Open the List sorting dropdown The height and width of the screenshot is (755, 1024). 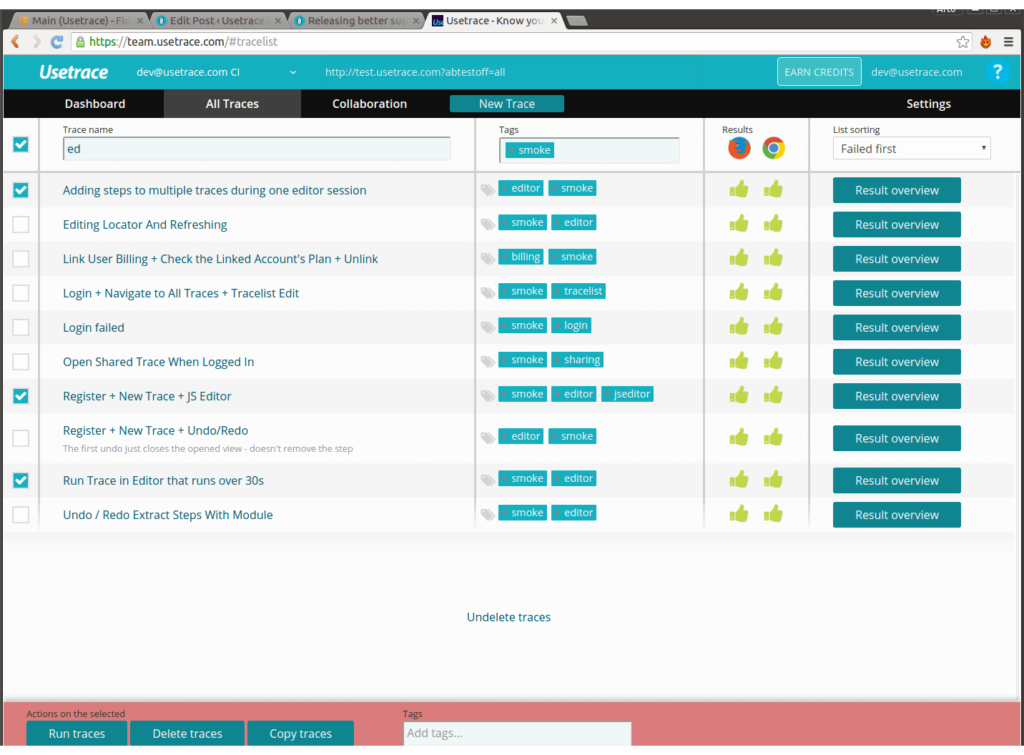(911, 149)
